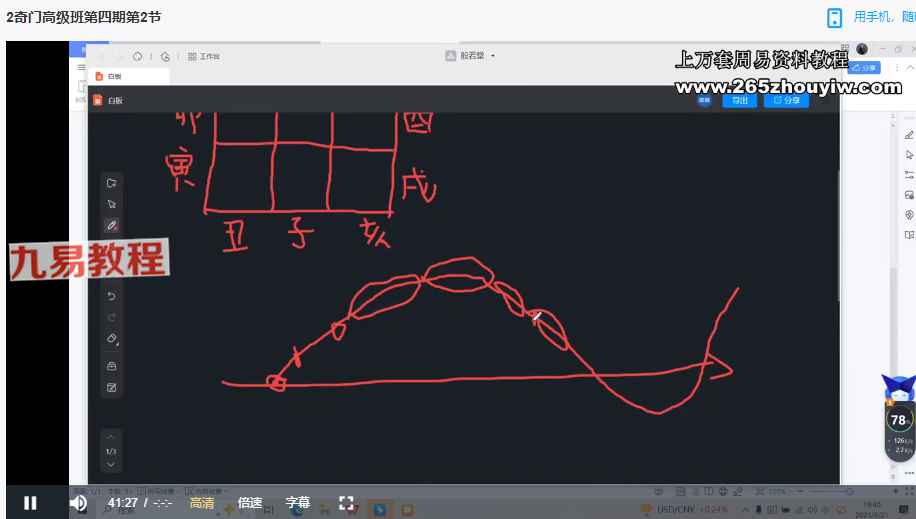Select the eraser tool in whiteboard toolbar
The width and height of the screenshot is (916, 519).
pos(112,339)
